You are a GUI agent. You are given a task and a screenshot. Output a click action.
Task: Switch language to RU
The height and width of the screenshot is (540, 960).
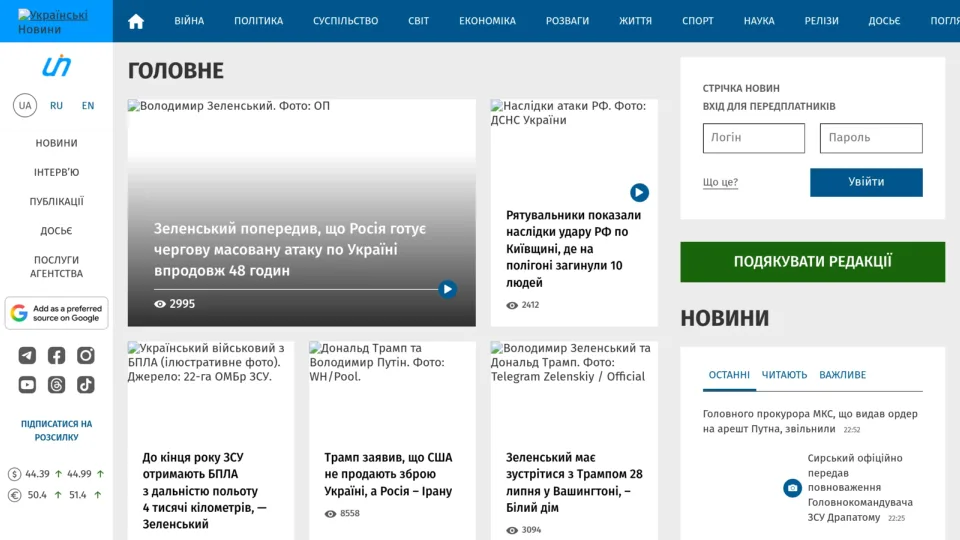pos(56,105)
